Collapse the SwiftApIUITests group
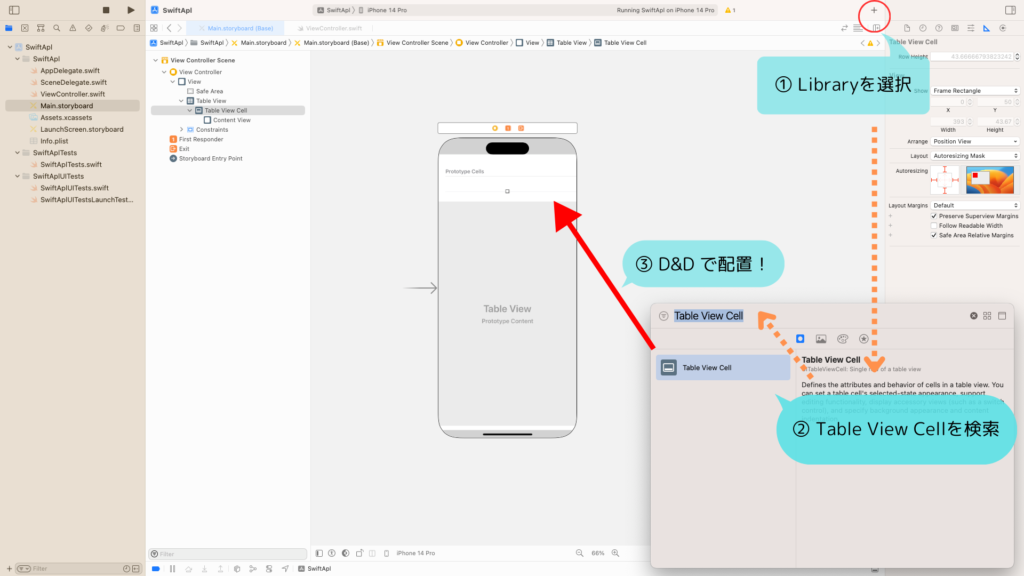Image resolution: width=1024 pixels, height=576 pixels. pos(18,176)
